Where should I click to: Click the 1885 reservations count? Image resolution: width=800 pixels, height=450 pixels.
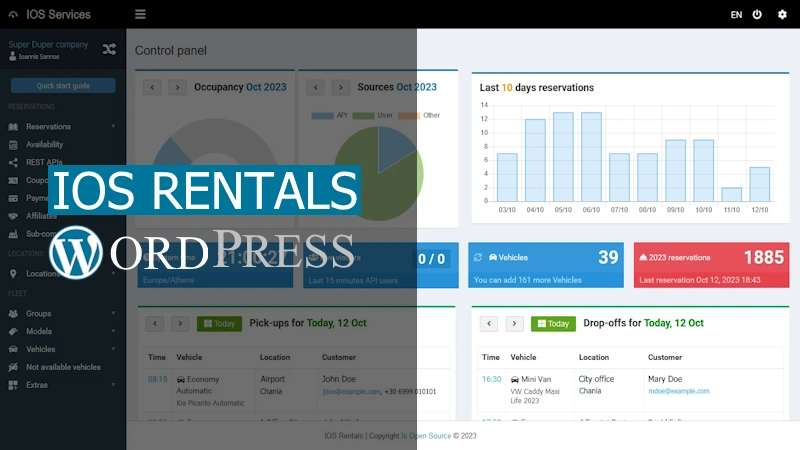pyautogui.click(x=764, y=258)
